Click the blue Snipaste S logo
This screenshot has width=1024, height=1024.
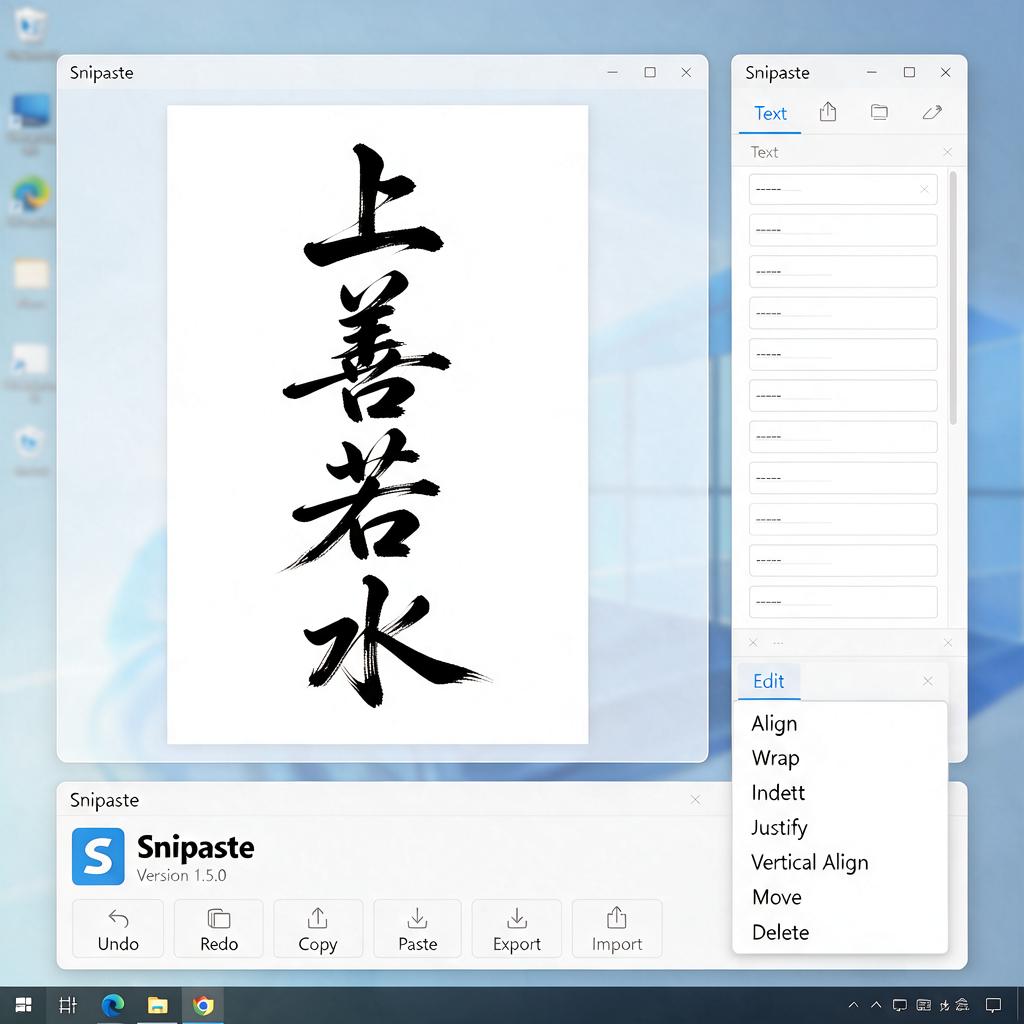coord(98,856)
